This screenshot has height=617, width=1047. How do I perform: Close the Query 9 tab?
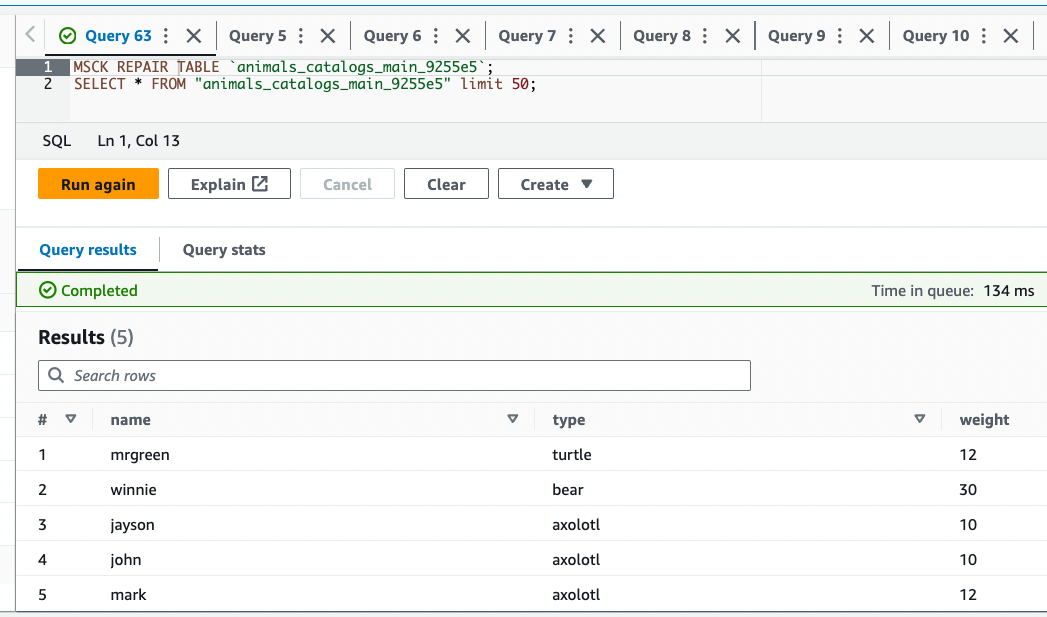coord(866,35)
